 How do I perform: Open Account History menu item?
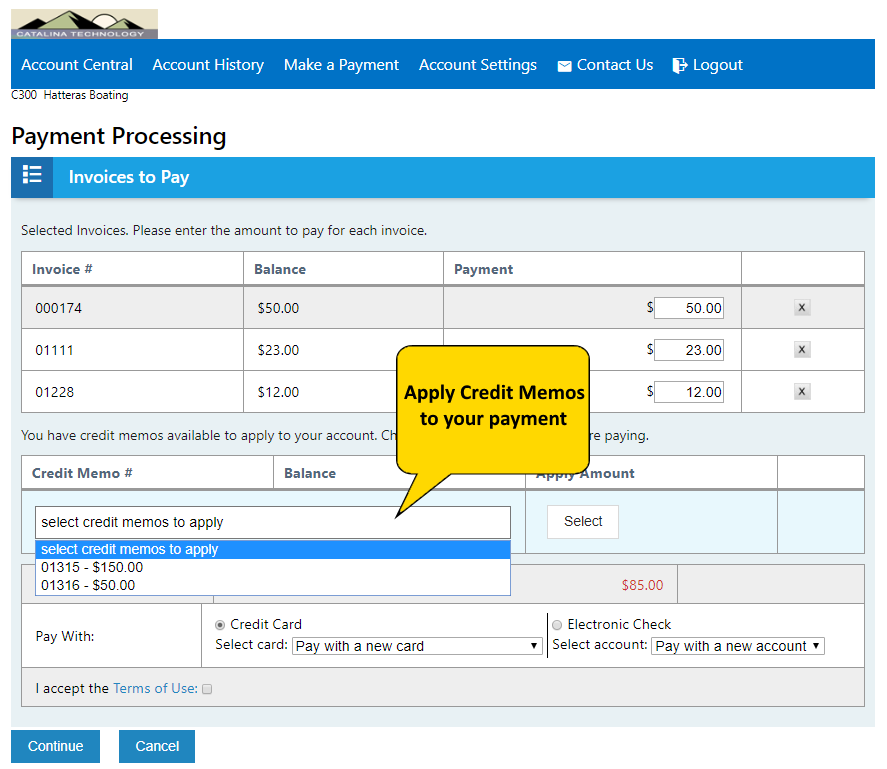click(208, 65)
